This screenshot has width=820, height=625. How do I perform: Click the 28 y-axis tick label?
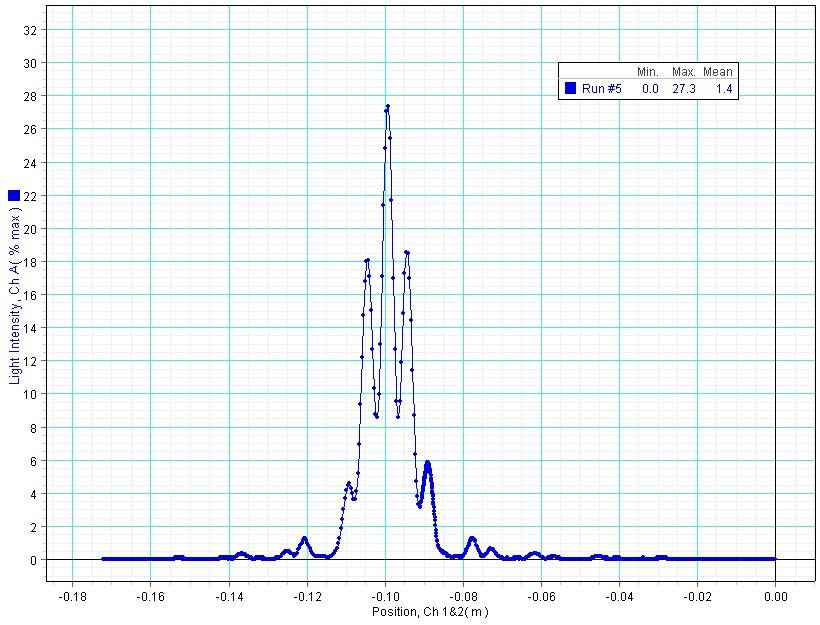point(31,96)
